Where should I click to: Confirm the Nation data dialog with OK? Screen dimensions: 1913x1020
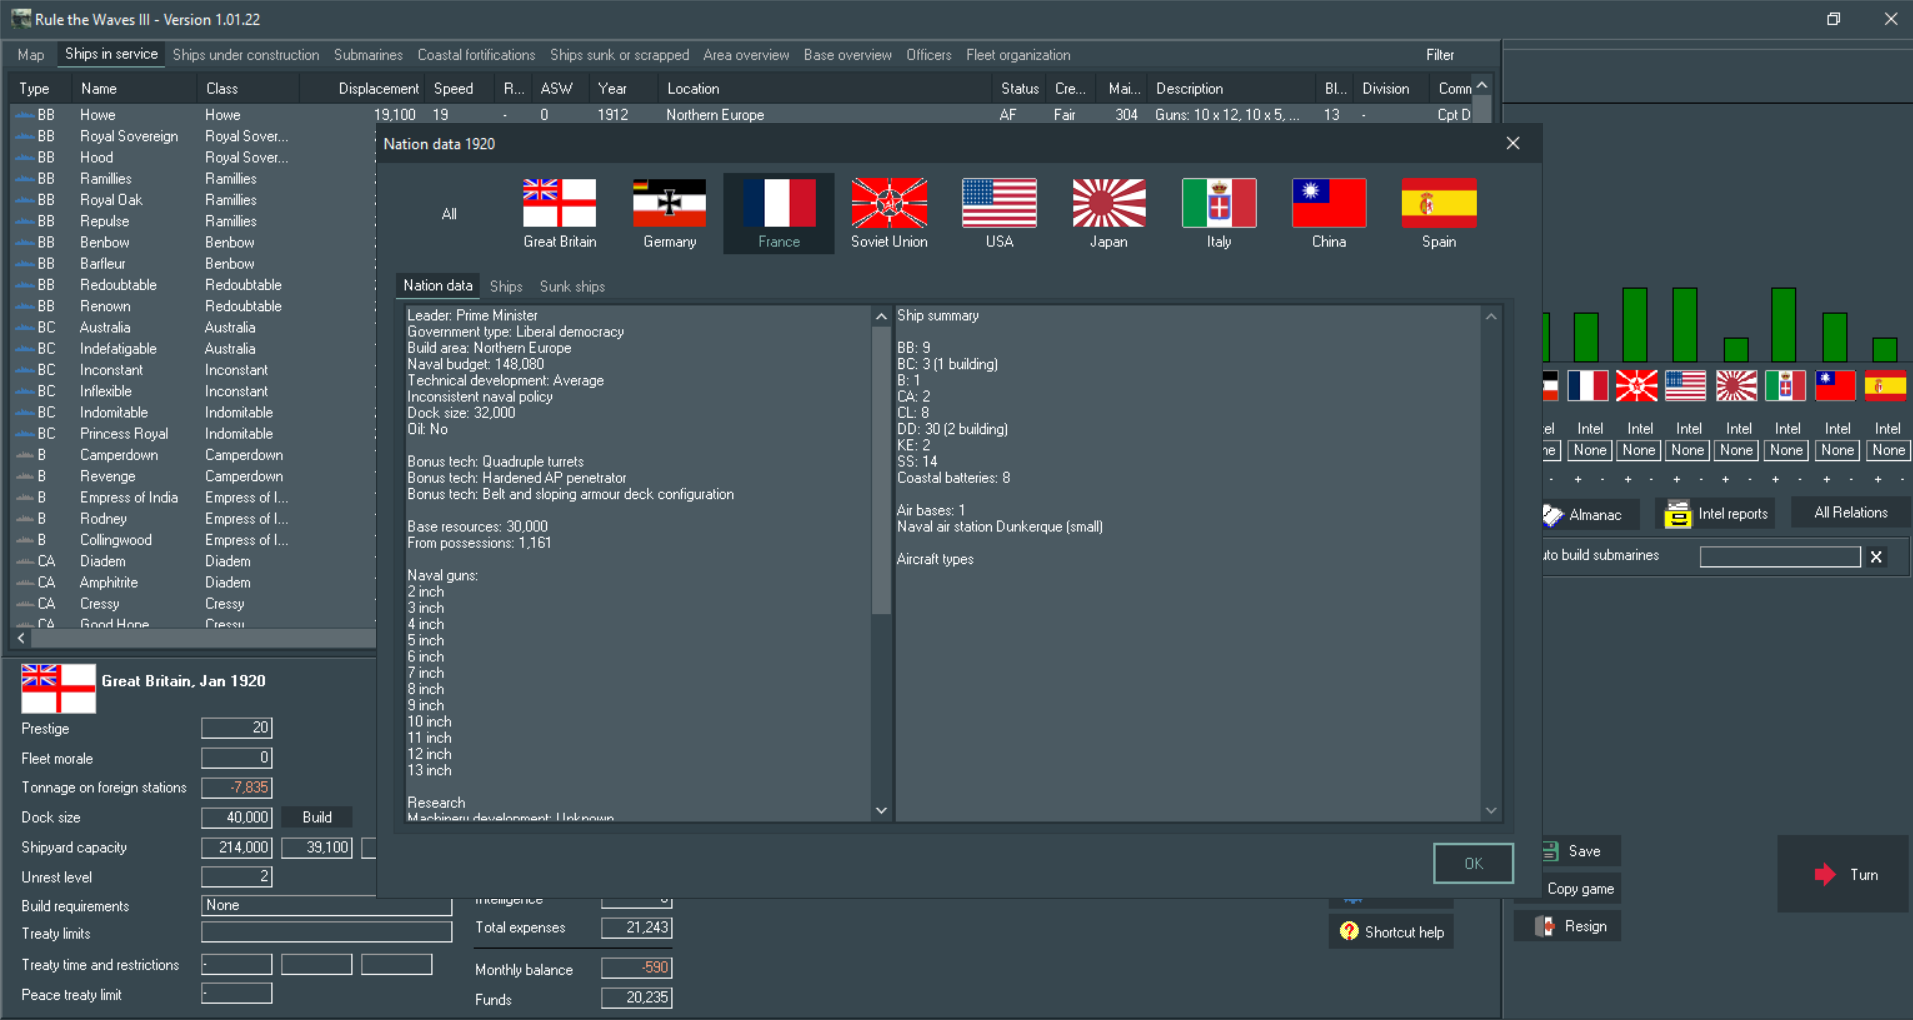click(x=1472, y=862)
